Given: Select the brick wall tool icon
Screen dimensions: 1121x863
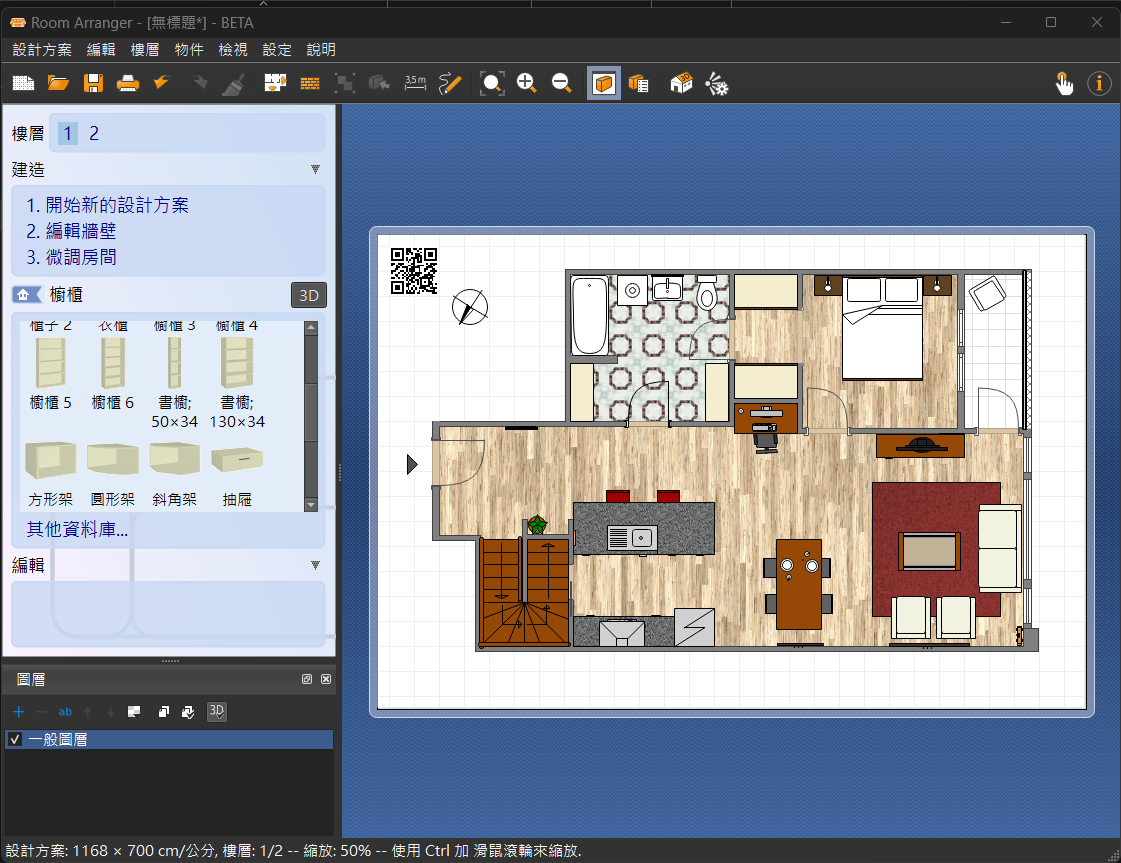Looking at the screenshot, I should (310, 84).
